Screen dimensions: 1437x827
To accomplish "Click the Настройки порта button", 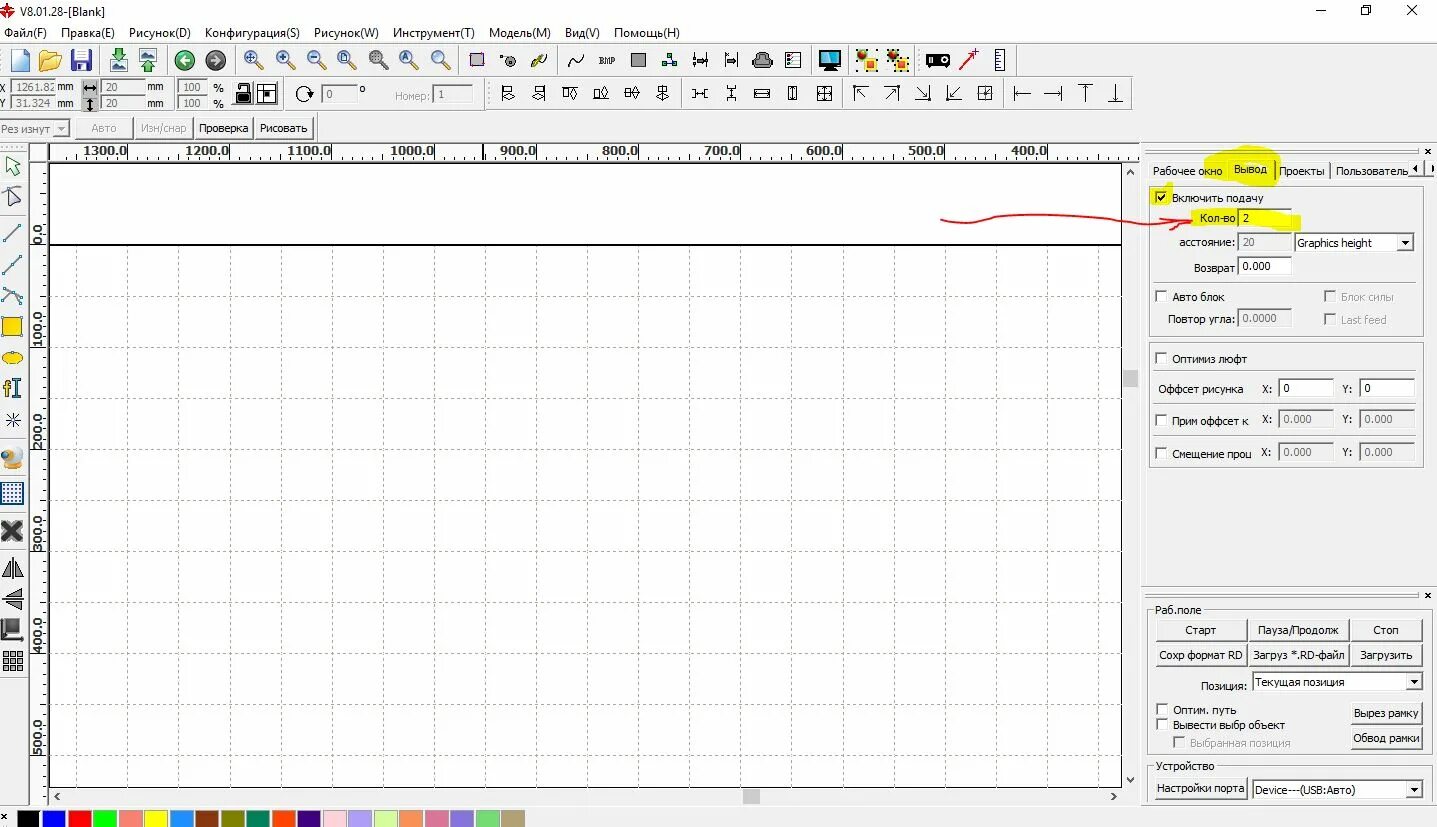I will (1201, 788).
